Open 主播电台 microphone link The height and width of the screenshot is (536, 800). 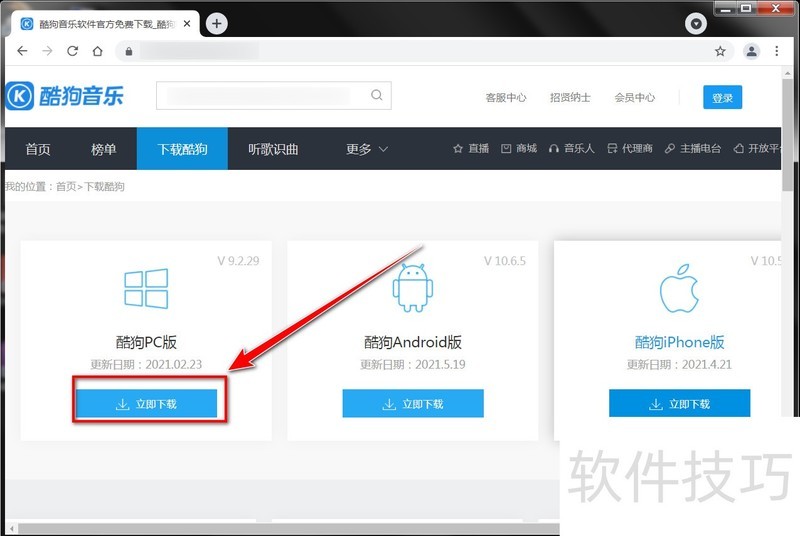click(x=692, y=148)
